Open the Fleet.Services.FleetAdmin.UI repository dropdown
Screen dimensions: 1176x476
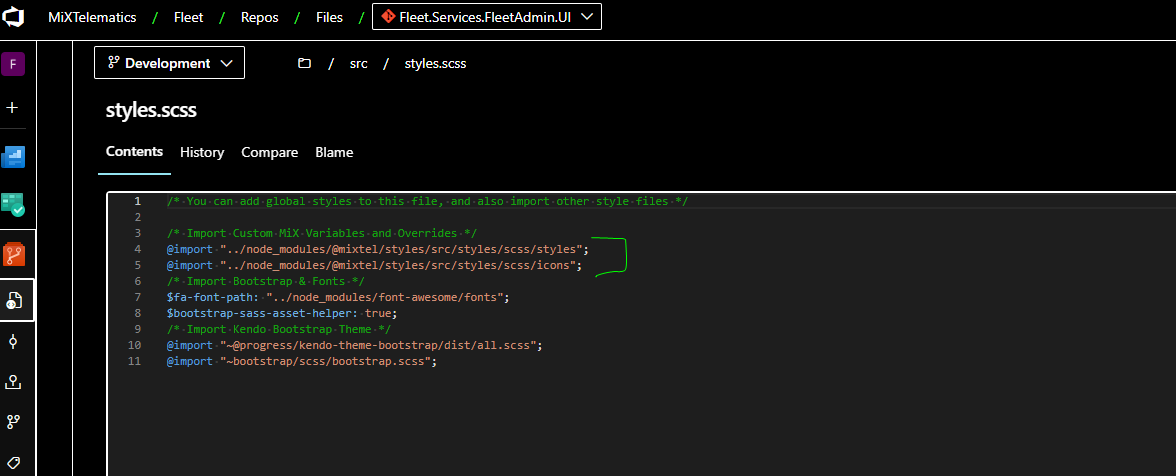point(487,17)
